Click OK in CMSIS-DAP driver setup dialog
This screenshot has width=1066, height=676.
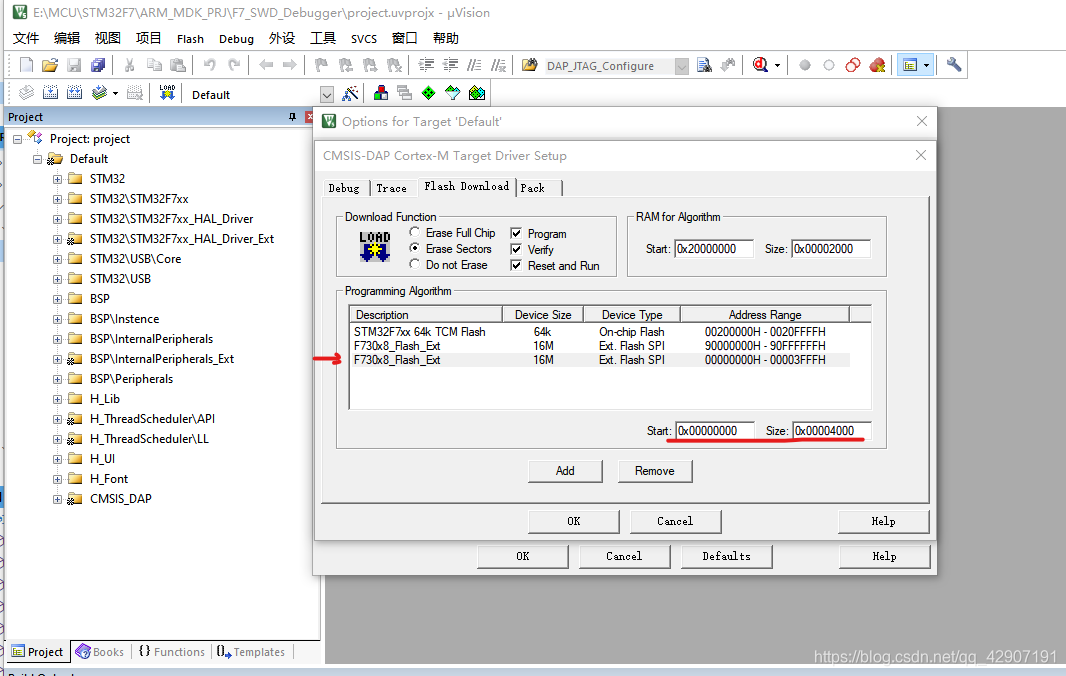point(574,521)
